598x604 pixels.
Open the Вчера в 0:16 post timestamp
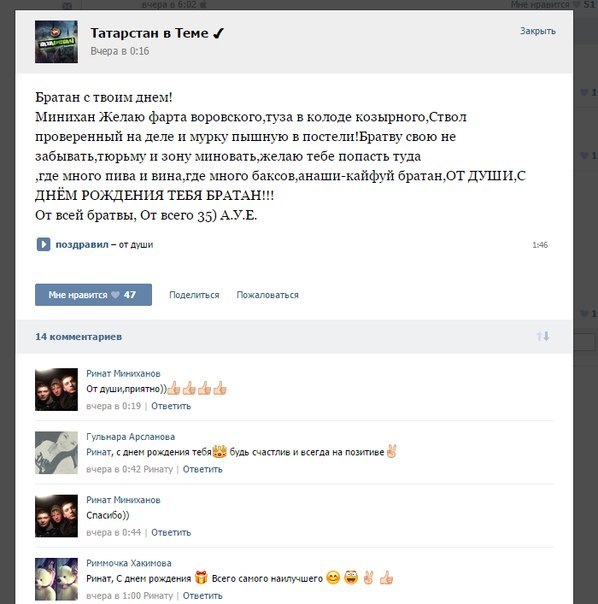tap(120, 51)
